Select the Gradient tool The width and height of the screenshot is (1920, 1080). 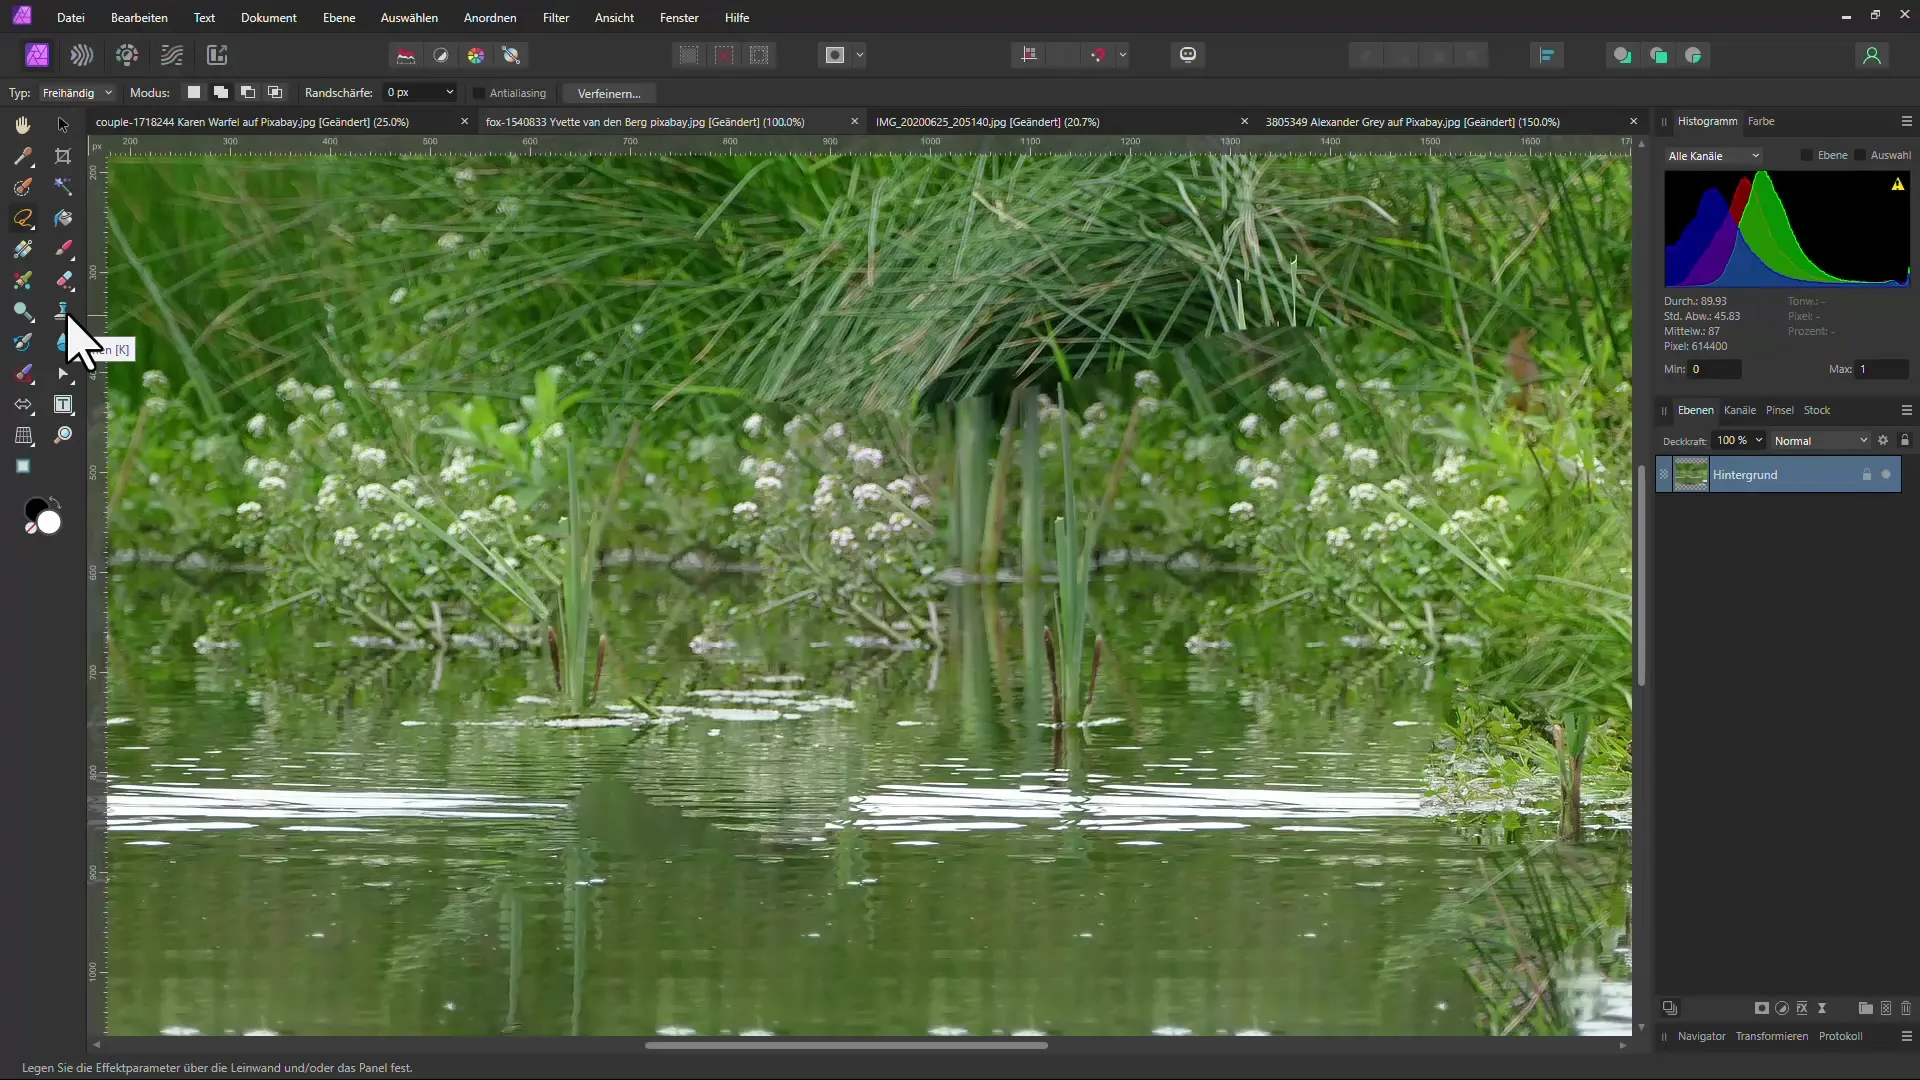(x=23, y=249)
